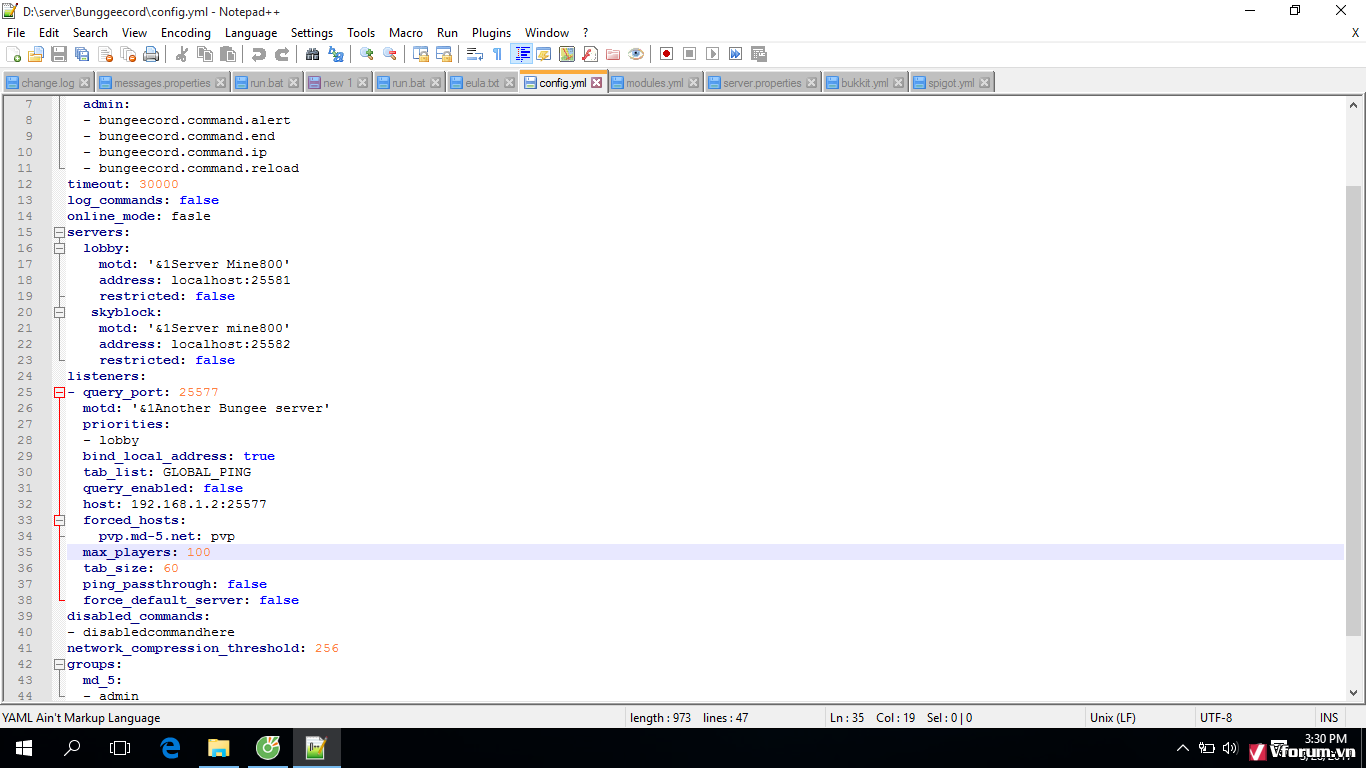Click the Print icon in toolbar
Image resolution: width=1366 pixels, height=768 pixels.
tap(151, 54)
